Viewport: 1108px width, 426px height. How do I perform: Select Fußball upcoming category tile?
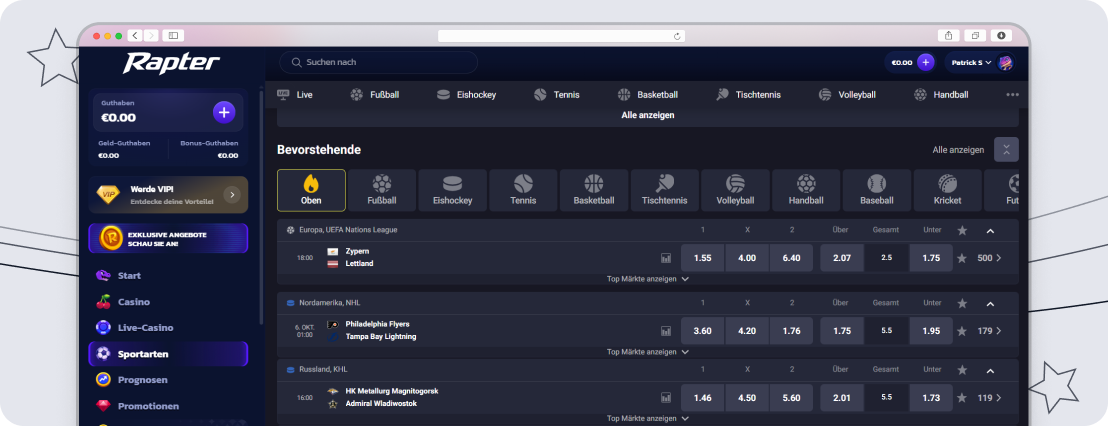click(382, 191)
